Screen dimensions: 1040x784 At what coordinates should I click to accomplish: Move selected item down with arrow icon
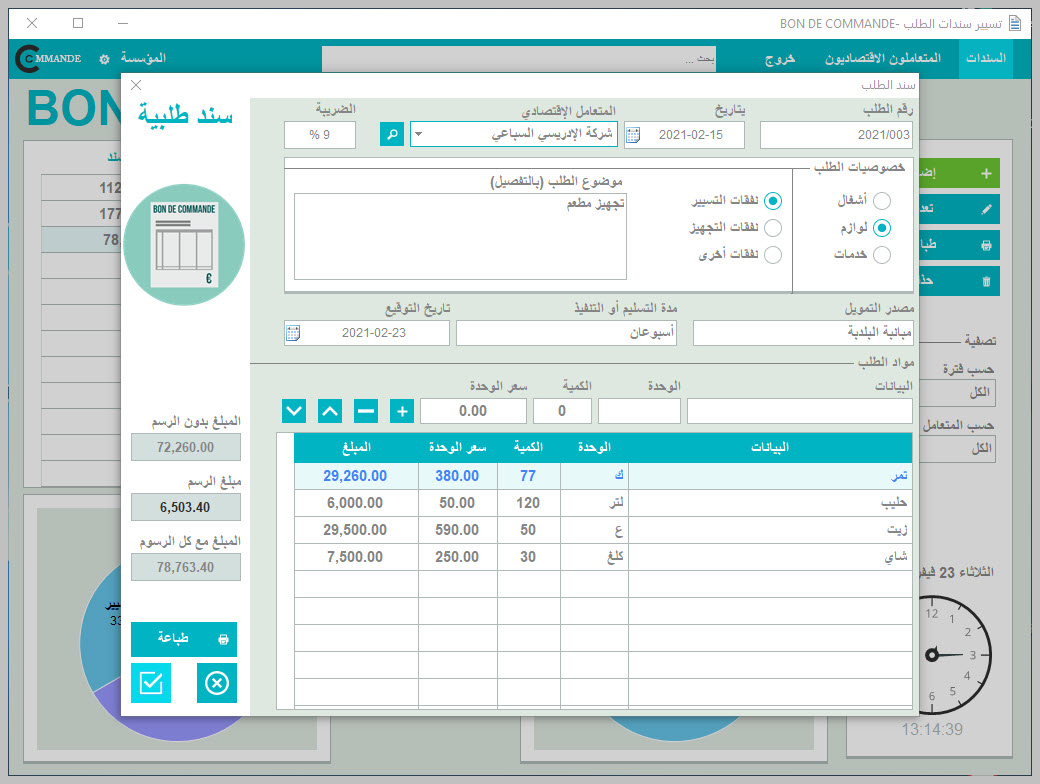point(294,411)
